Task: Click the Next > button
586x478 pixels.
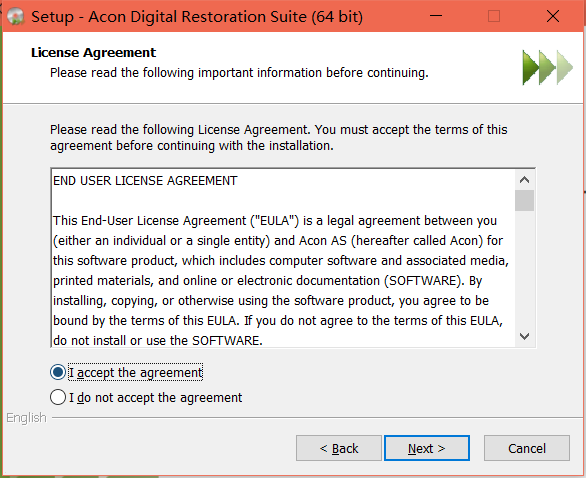Action: [x=427, y=448]
